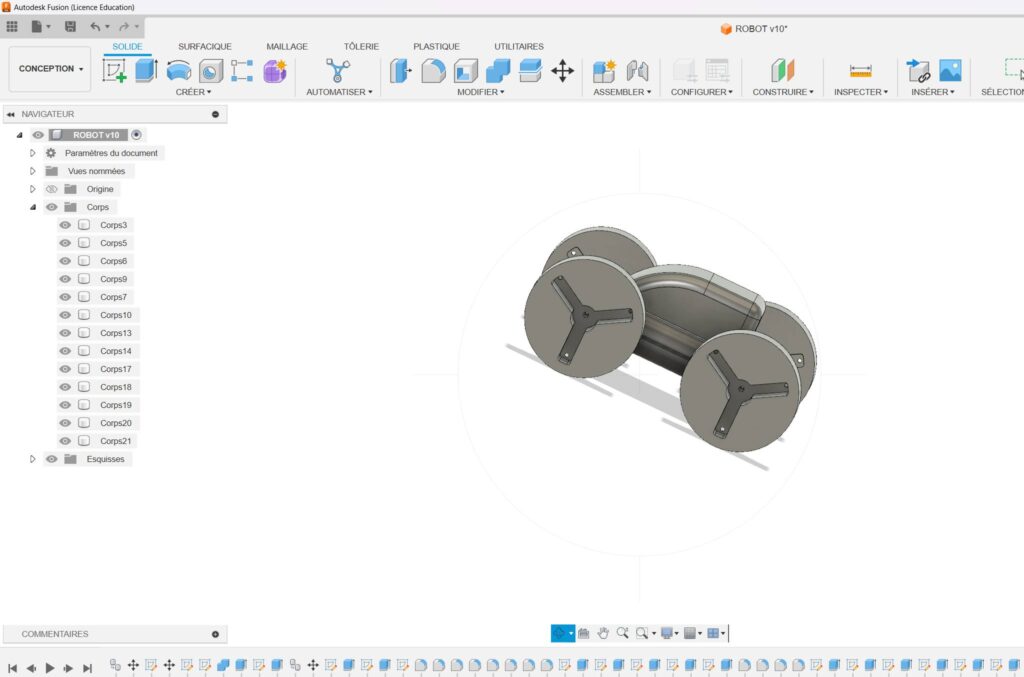Open the MODIFIER dropdown menu
Viewport: 1024px width, 677px height.
click(481, 92)
